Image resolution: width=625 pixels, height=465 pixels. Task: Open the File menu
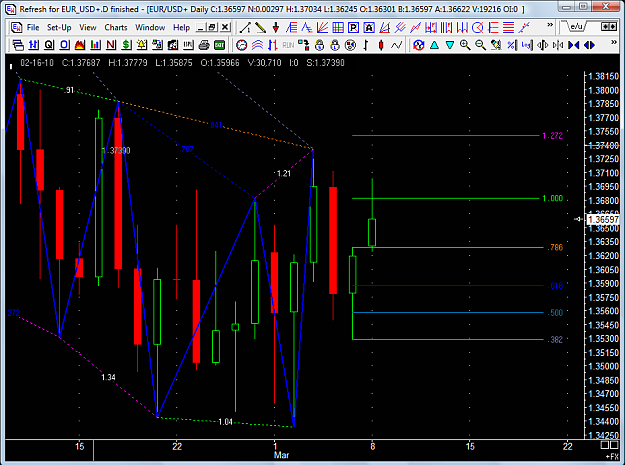click(x=33, y=27)
